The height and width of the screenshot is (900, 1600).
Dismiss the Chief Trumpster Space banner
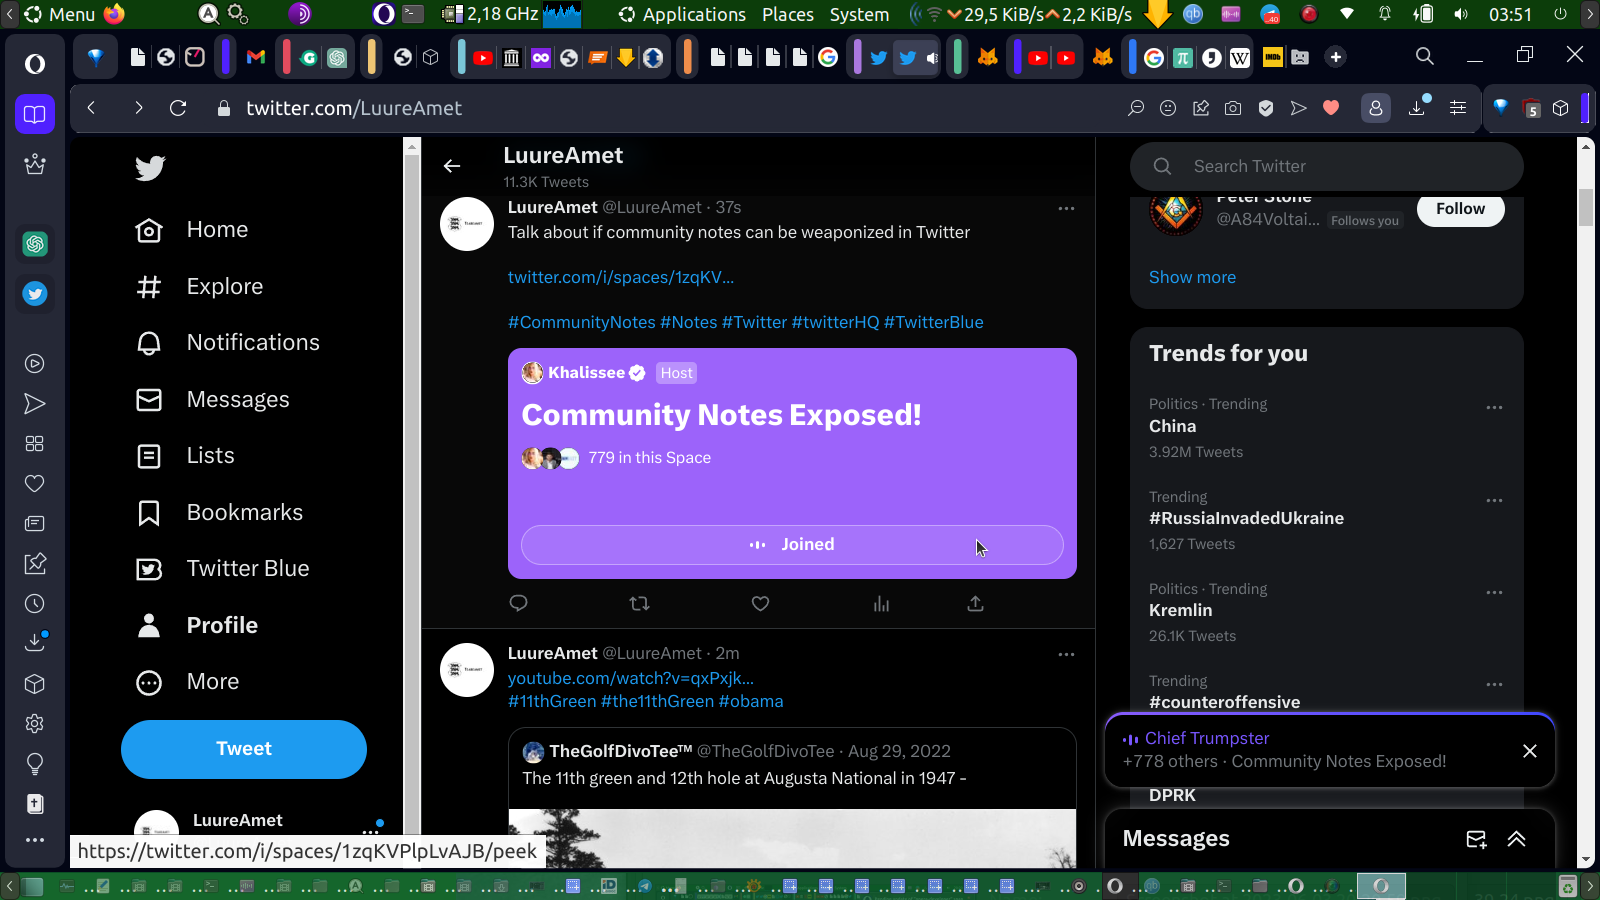click(x=1529, y=751)
